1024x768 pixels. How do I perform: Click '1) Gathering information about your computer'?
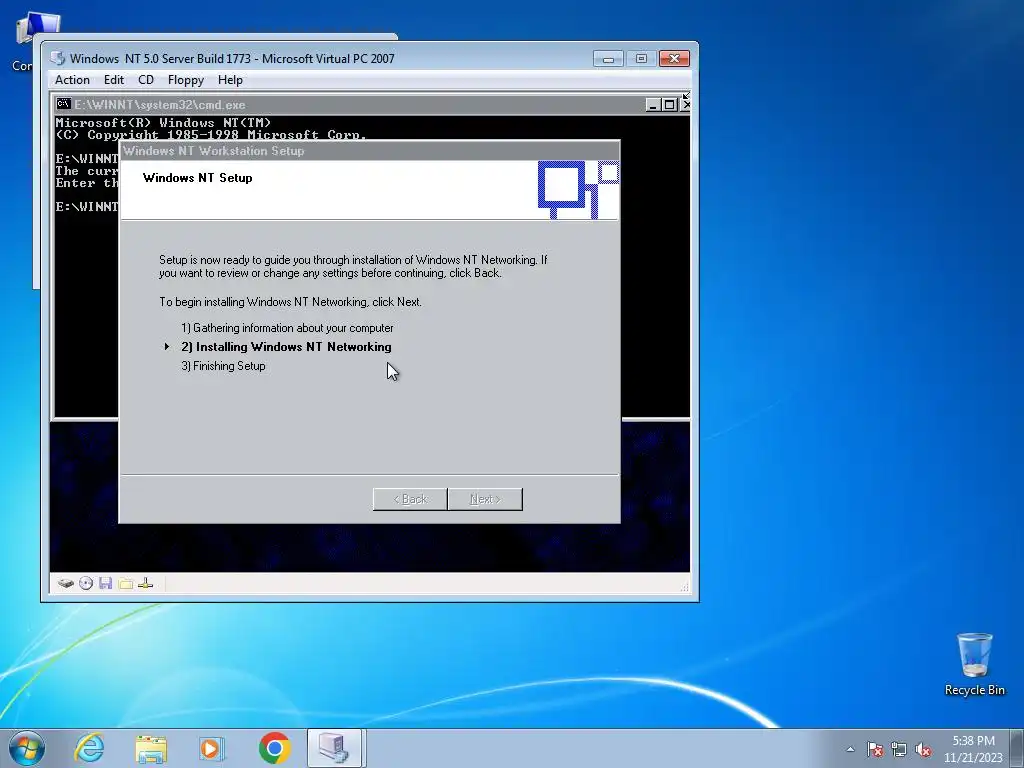tap(287, 328)
